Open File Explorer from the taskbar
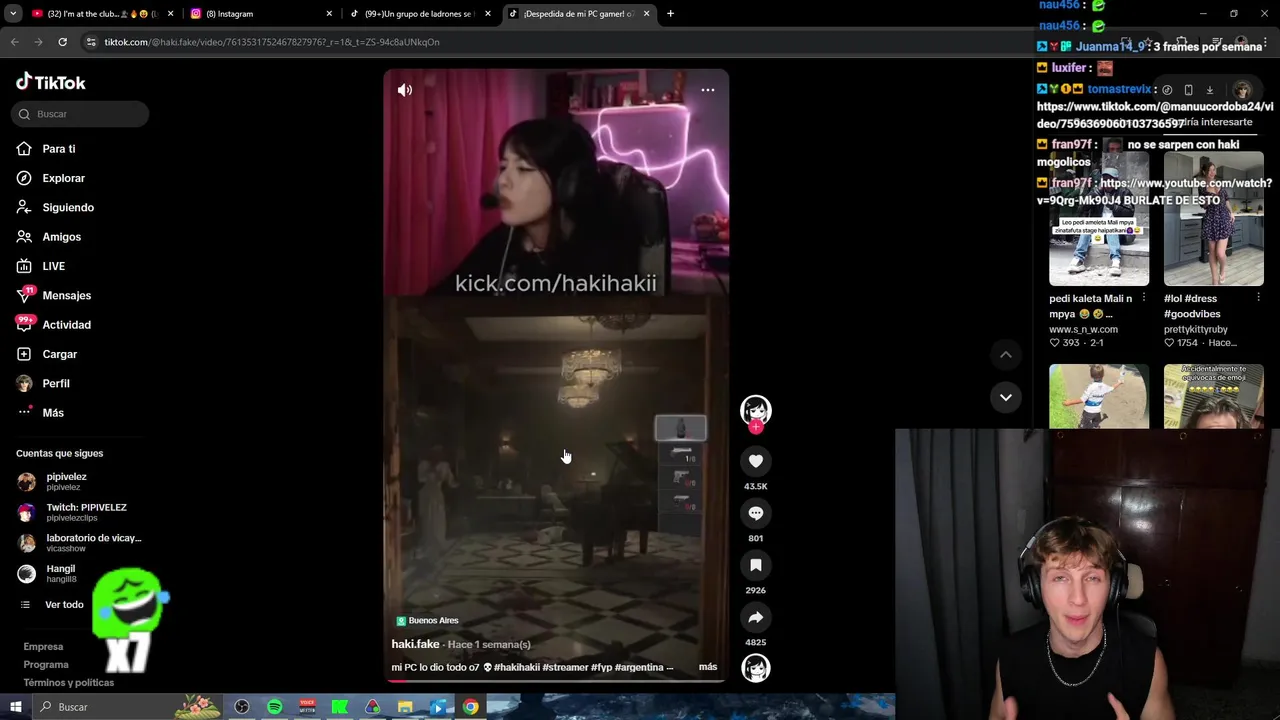1280x720 pixels. click(x=405, y=707)
